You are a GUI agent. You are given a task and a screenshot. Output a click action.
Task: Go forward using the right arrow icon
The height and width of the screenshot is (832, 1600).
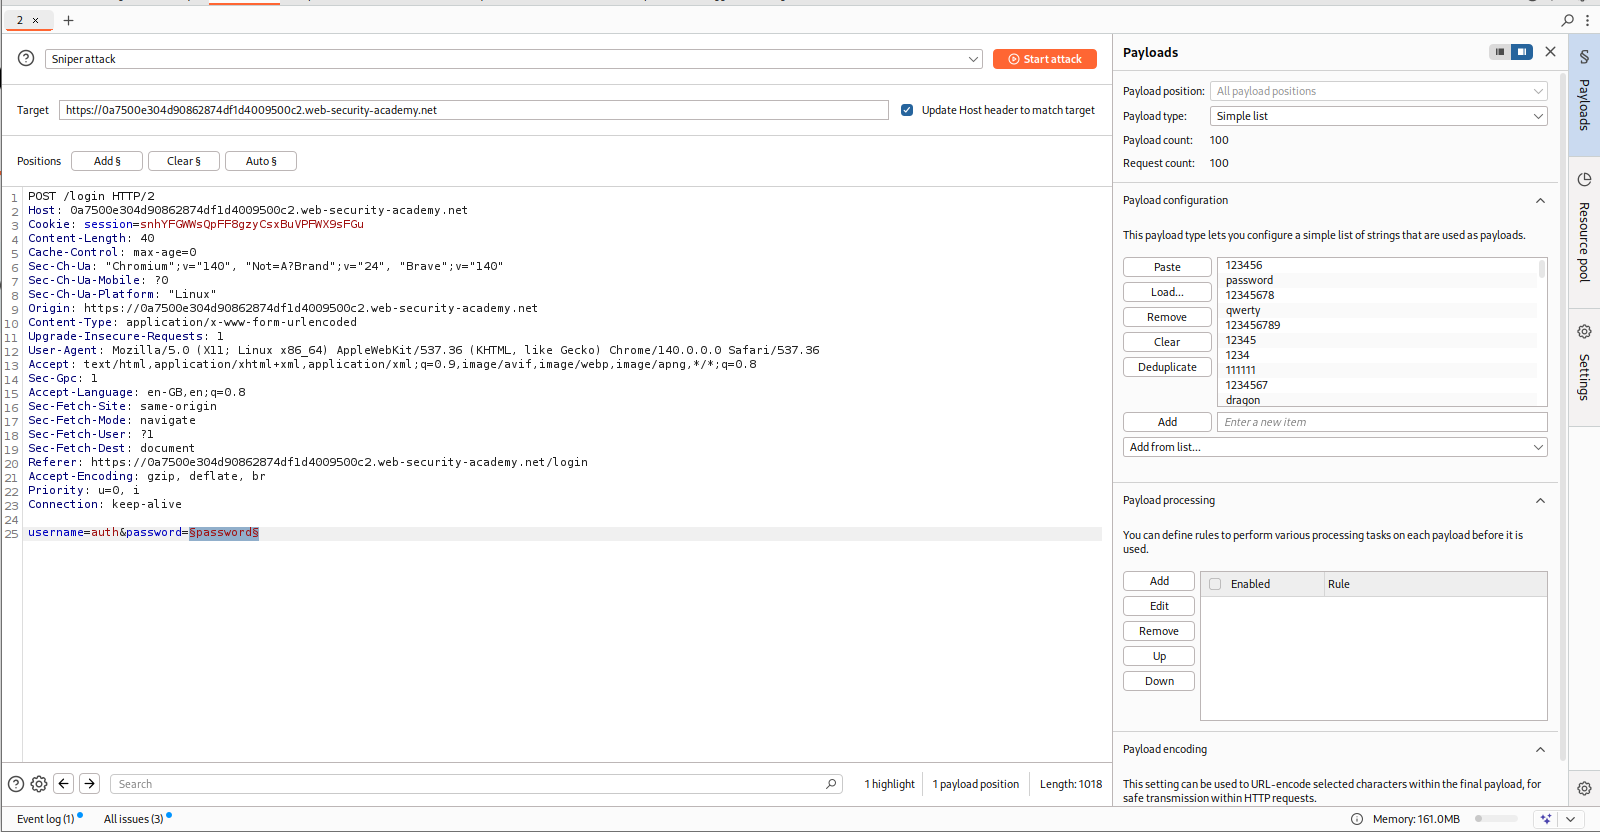click(x=89, y=784)
